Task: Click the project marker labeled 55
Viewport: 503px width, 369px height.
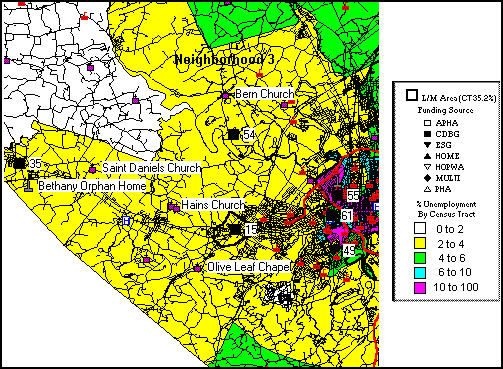Action: click(x=338, y=196)
